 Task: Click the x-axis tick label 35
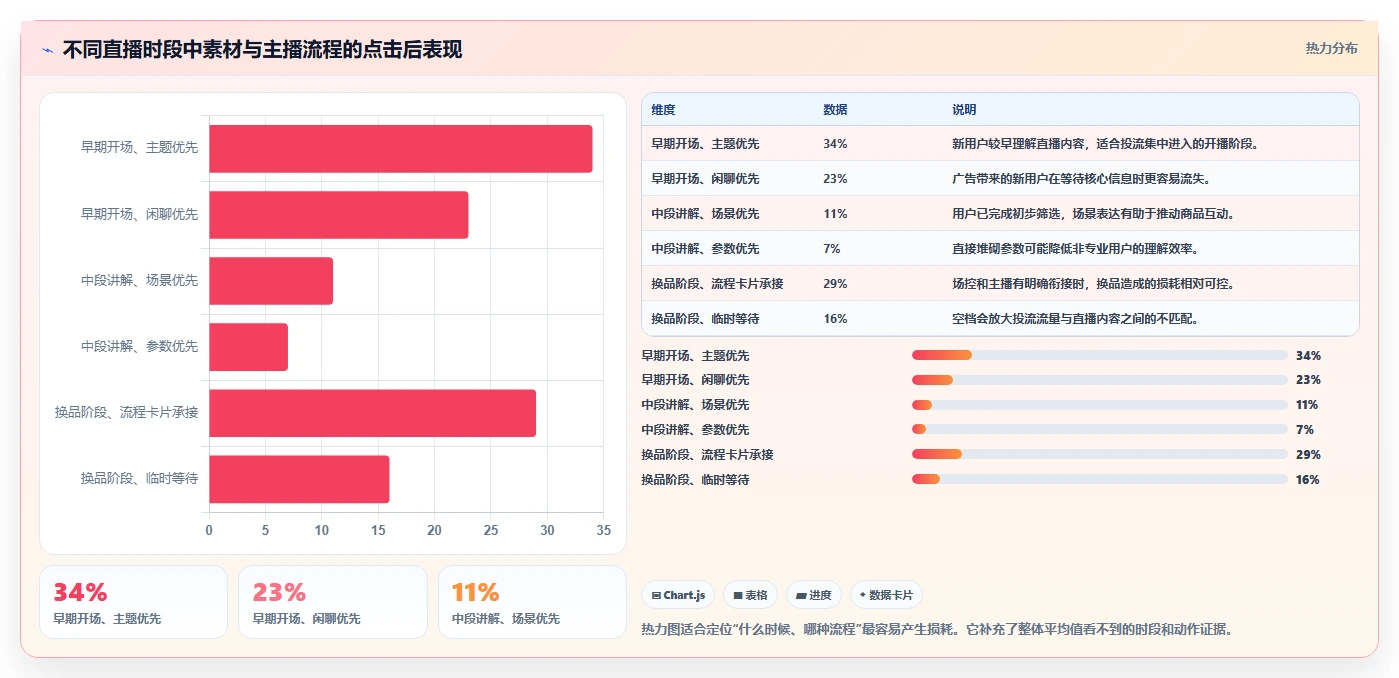click(603, 530)
